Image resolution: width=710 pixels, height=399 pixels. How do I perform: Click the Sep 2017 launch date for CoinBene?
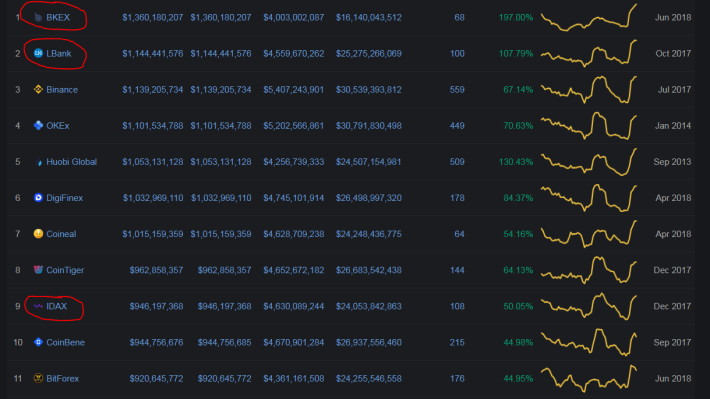(672, 342)
